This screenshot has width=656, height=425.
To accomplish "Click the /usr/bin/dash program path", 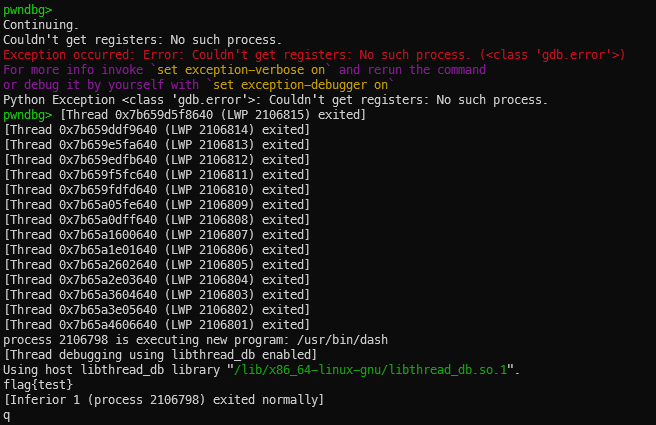I will click(342, 340).
